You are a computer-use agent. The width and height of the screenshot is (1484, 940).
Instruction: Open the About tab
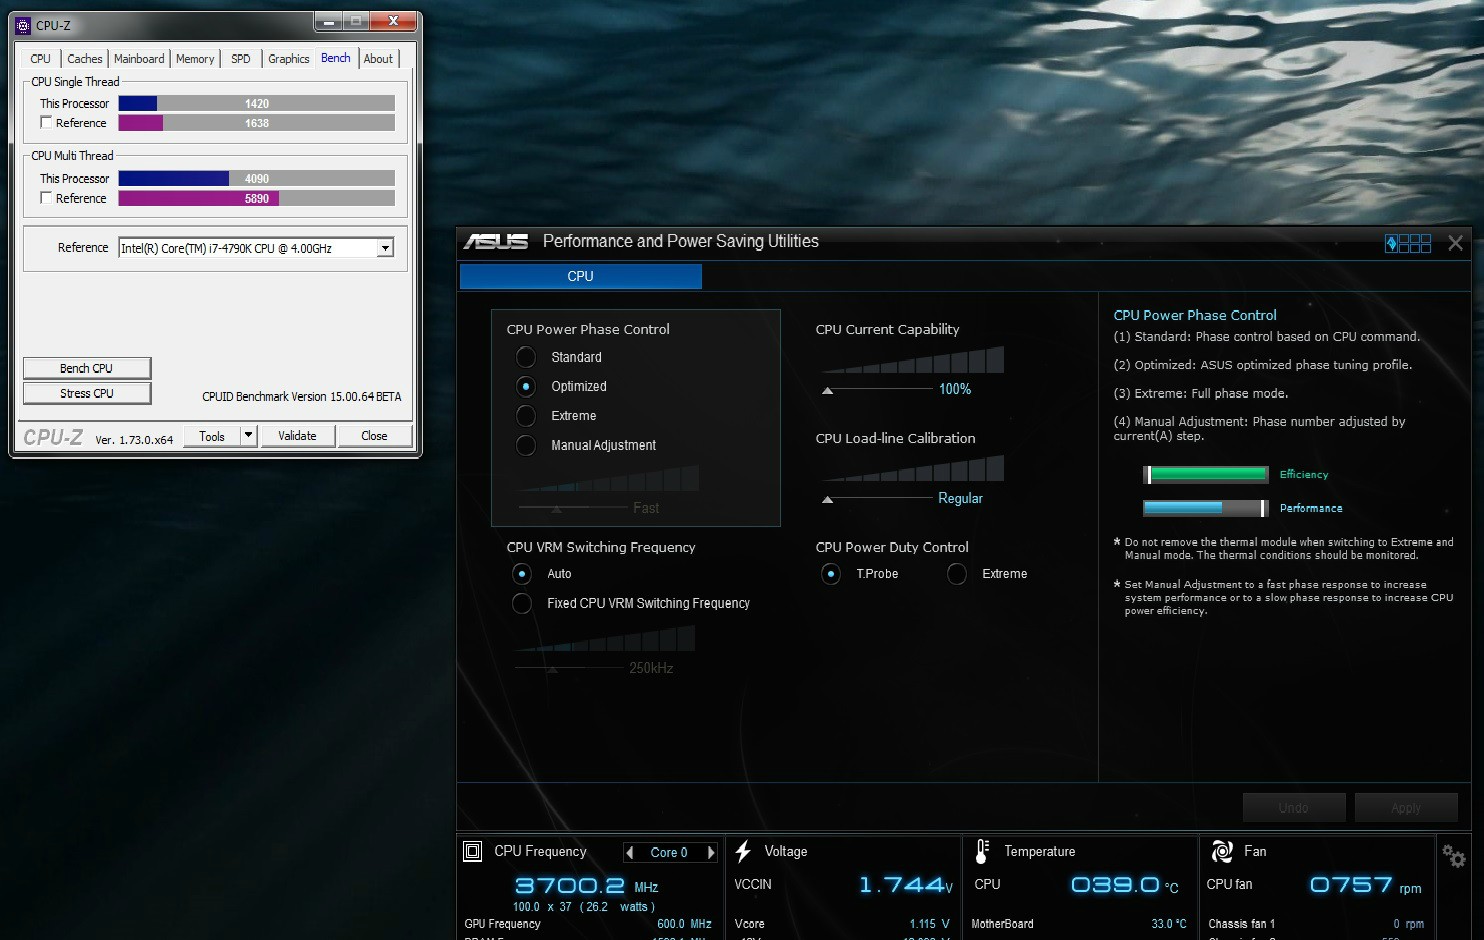click(378, 59)
